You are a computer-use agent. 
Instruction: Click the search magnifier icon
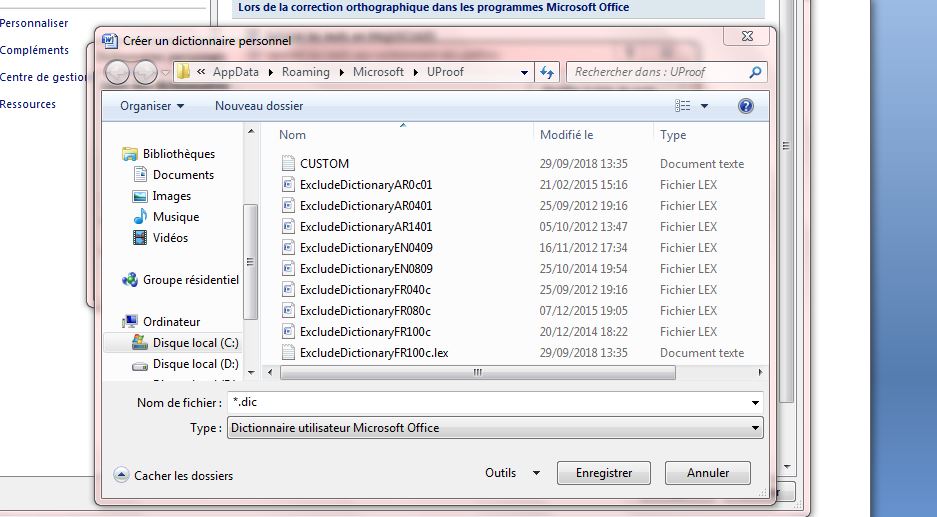point(755,72)
